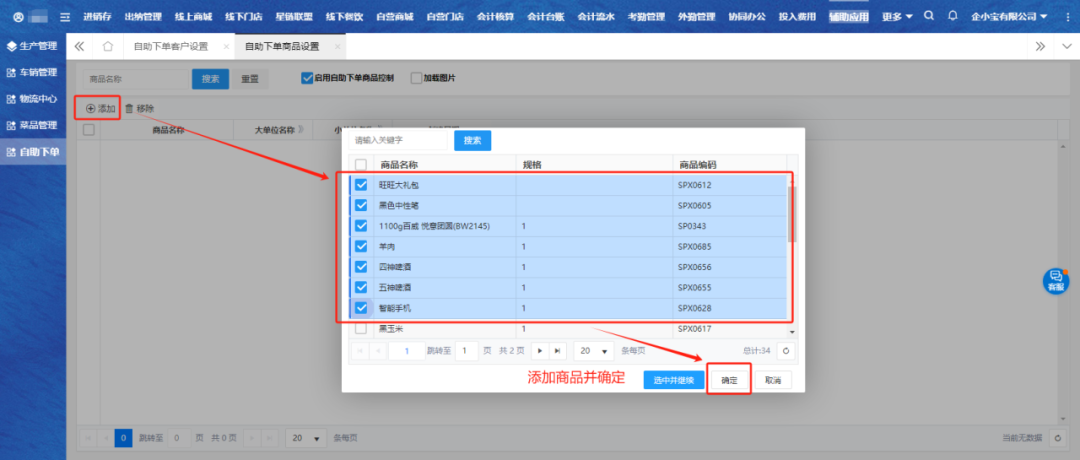
Task: Toggle 启用自助下单商品控制 checkbox
Action: coord(307,78)
